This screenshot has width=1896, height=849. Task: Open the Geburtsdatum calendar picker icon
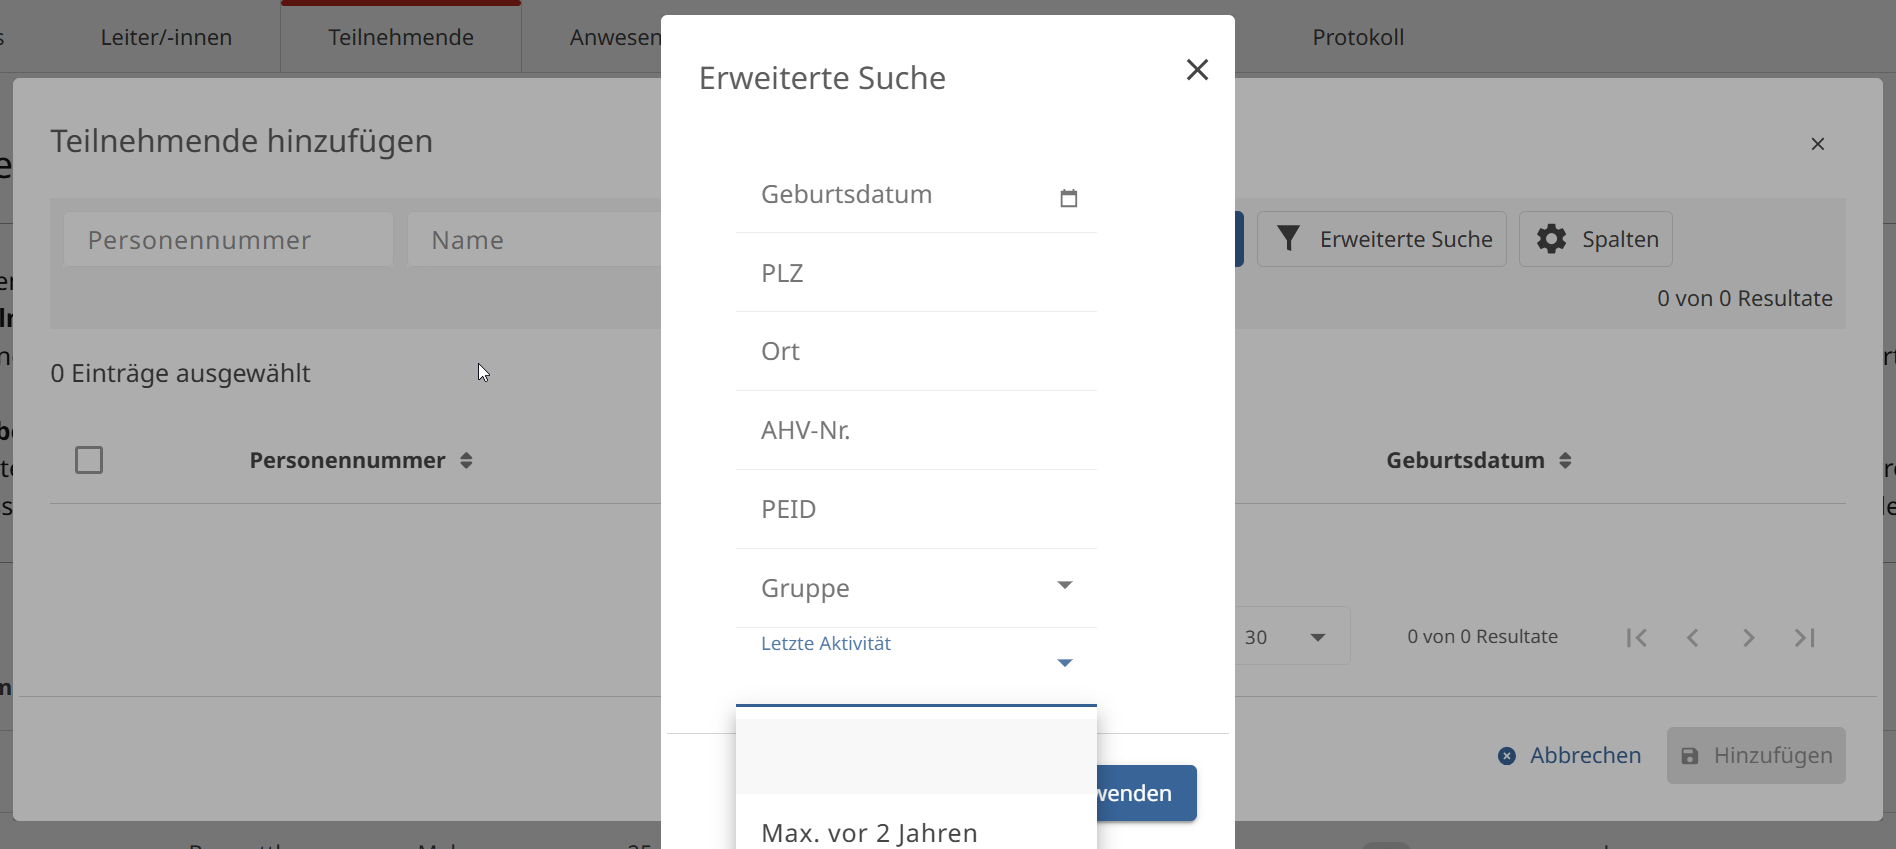point(1068,198)
